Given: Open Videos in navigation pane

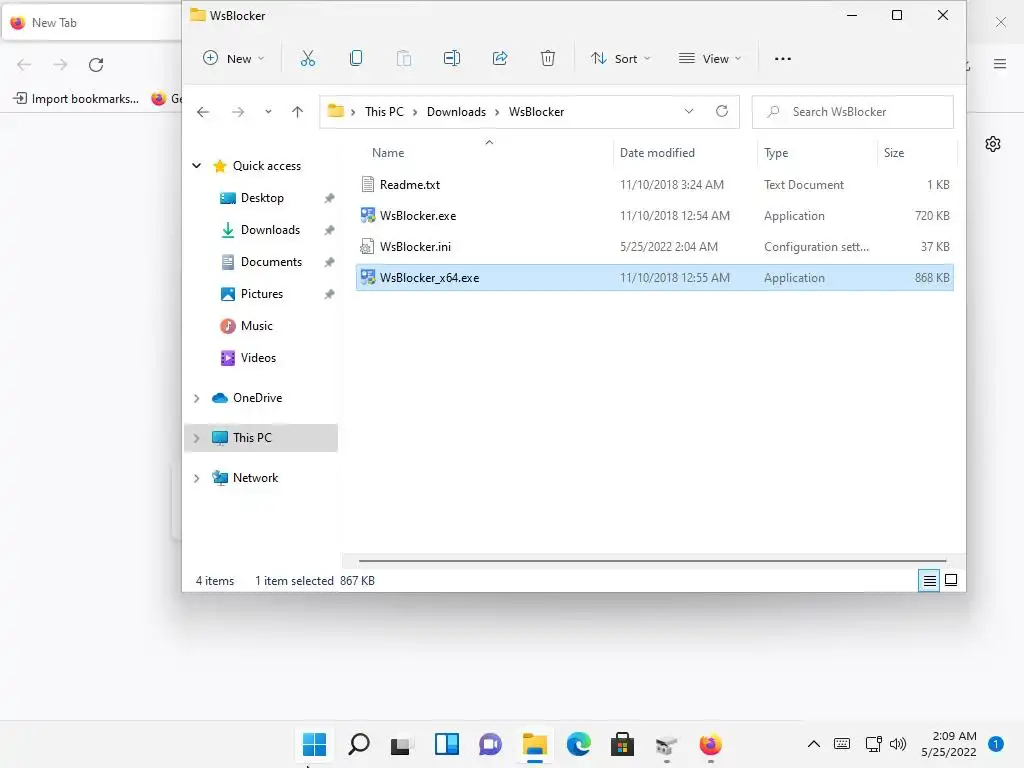Looking at the screenshot, I should 258,358.
